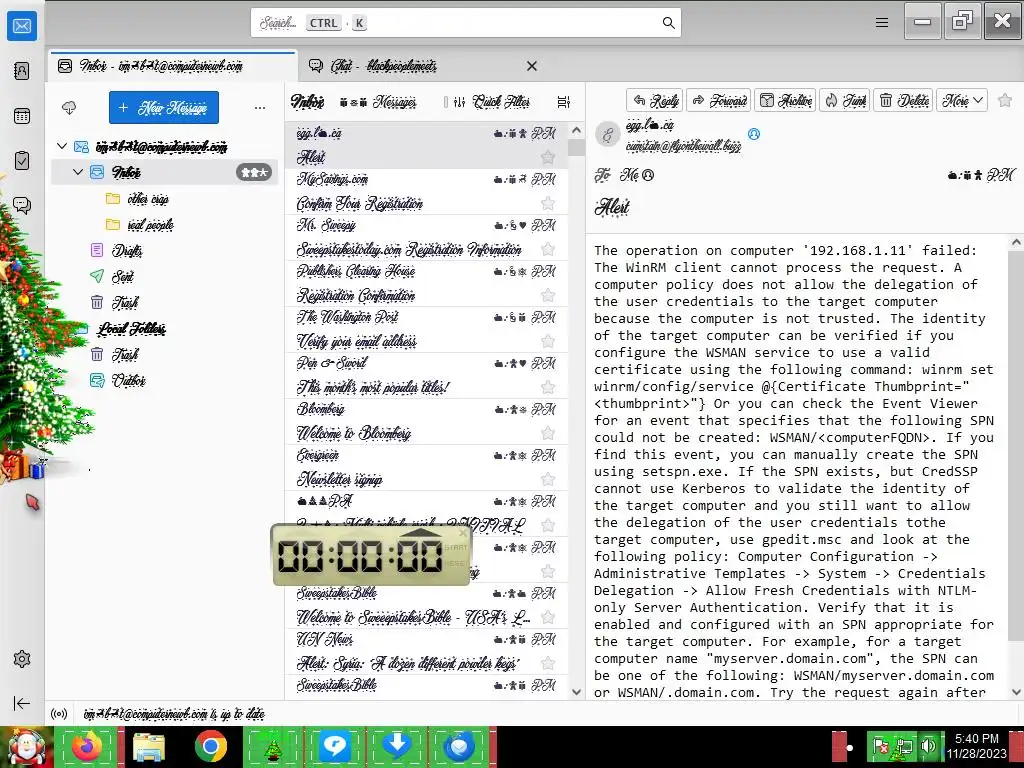Toggle star on the Alert message
Screen dimensions: 1024x768
pos(548,157)
